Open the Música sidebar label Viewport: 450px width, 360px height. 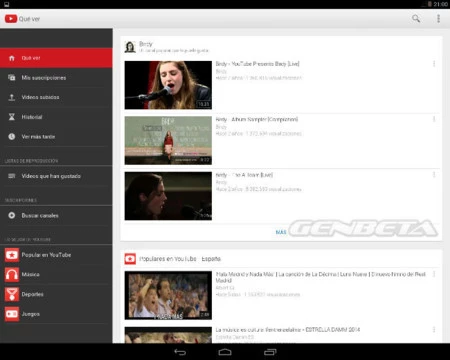click(x=31, y=274)
